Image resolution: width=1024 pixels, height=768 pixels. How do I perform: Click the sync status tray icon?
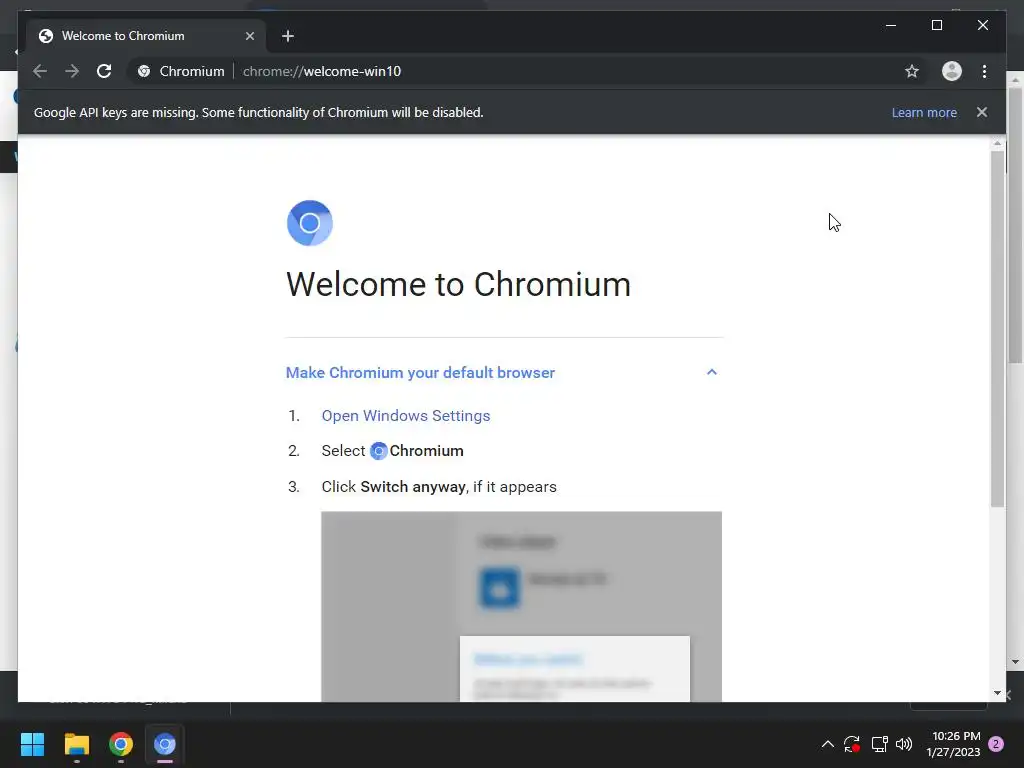click(852, 744)
